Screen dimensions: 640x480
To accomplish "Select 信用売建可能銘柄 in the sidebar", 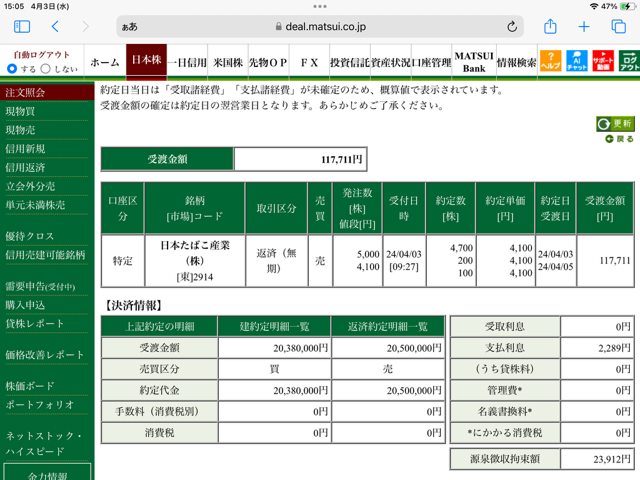I will pos(47,255).
